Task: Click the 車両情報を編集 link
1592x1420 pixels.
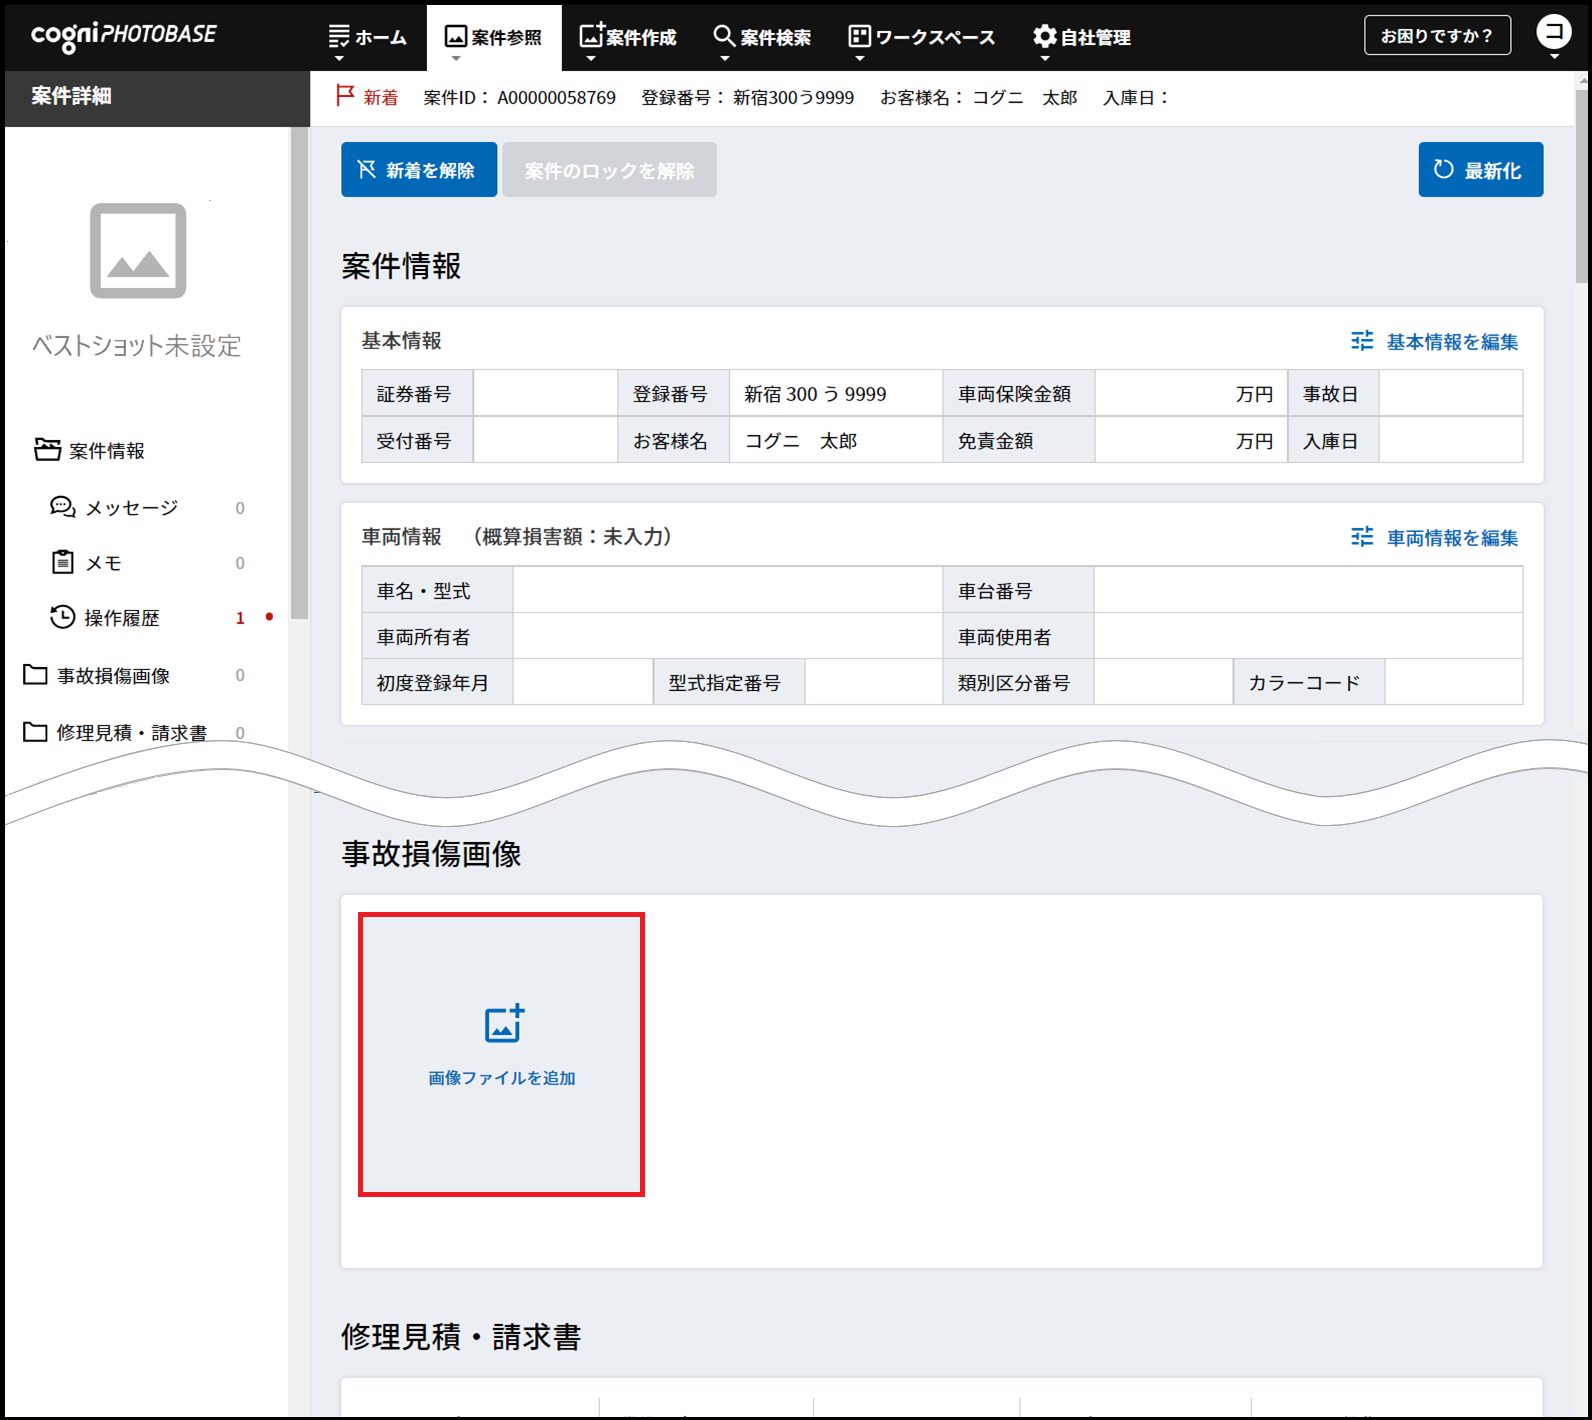Action: (x=1434, y=538)
